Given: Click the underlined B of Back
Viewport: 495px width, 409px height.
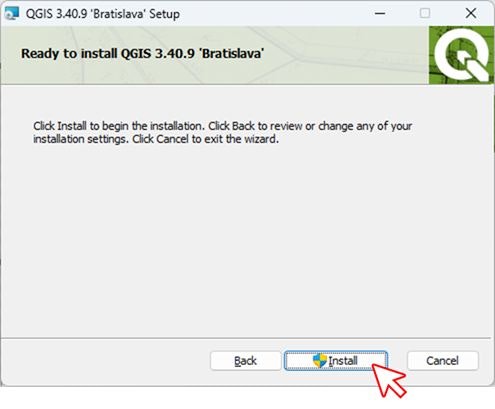Looking at the screenshot, I should pyautogui.click(x=237, y=361).
